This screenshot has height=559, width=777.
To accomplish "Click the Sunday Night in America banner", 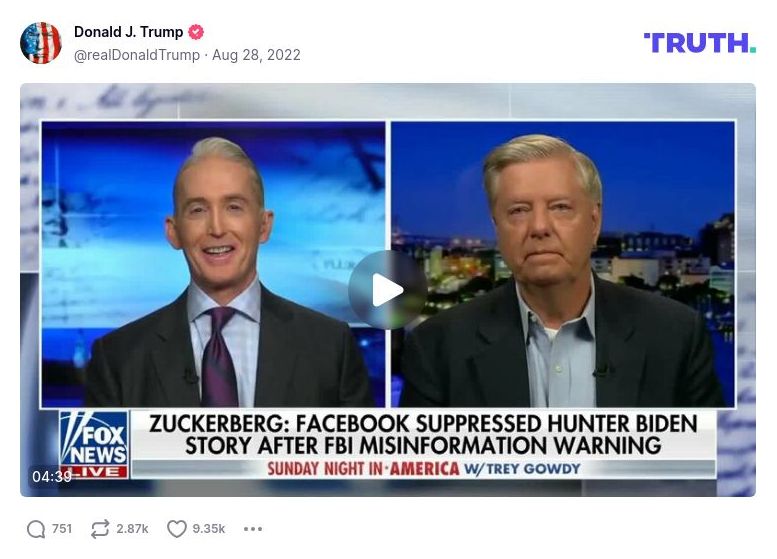I will click(423, 469).
